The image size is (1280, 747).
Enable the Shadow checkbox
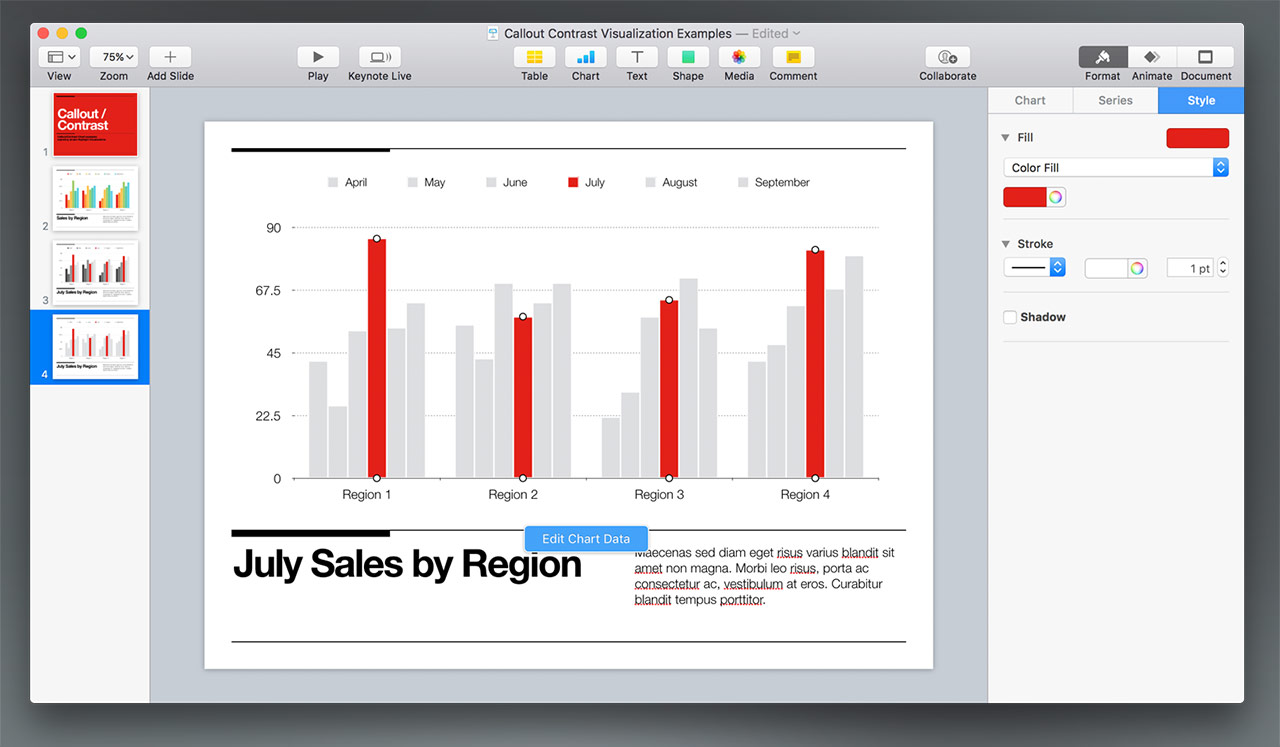(x=1010, y=317)
